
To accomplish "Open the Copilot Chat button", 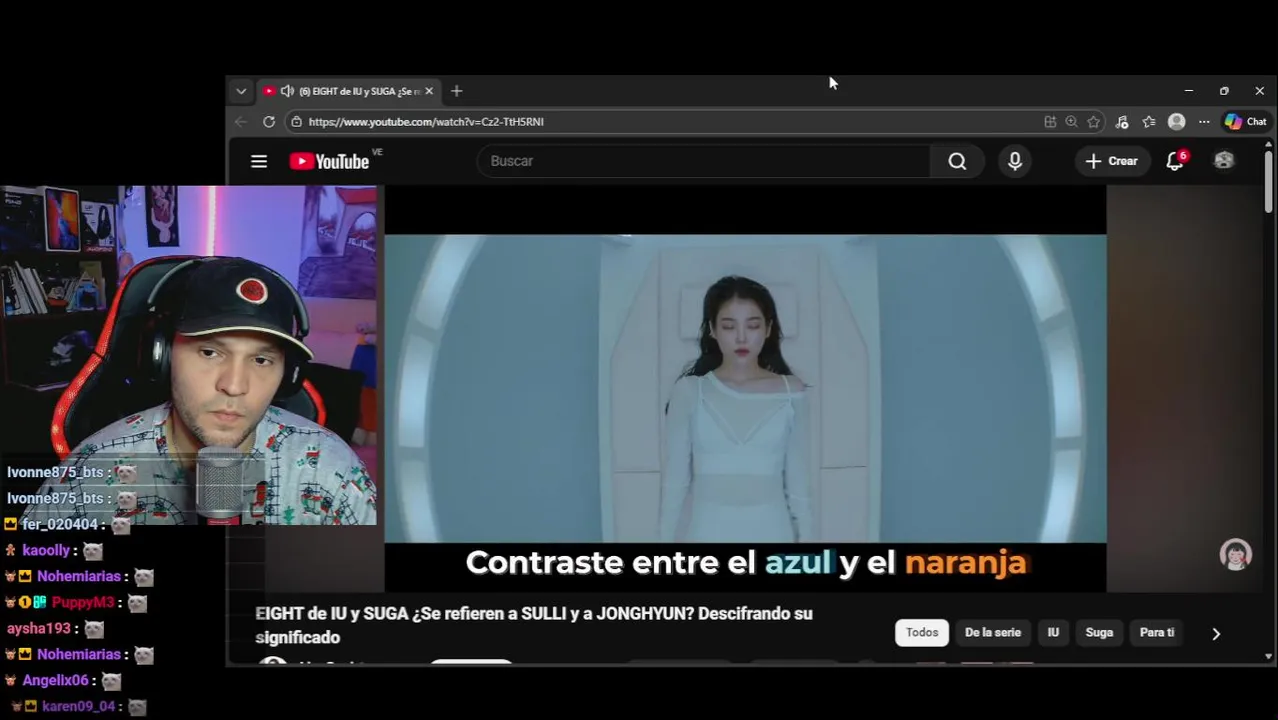I will 1246,122.
